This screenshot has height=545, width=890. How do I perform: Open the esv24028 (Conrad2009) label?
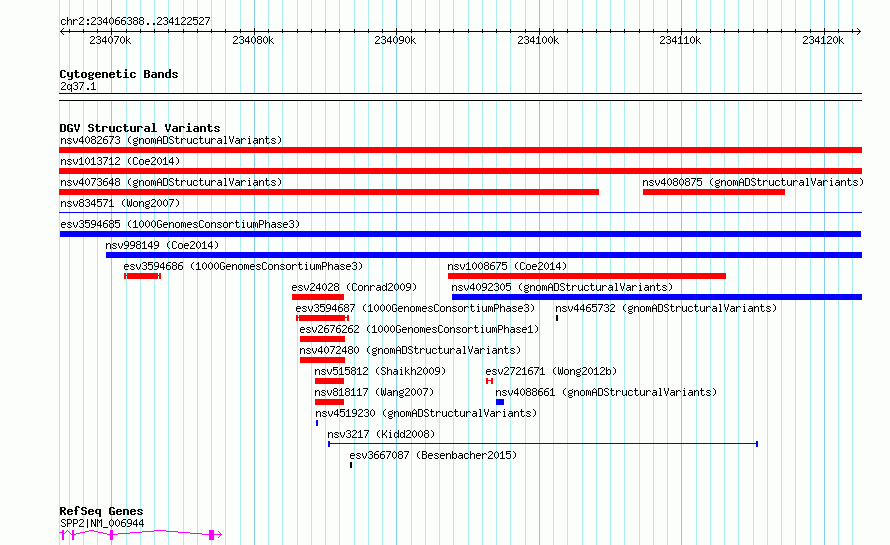354,287
